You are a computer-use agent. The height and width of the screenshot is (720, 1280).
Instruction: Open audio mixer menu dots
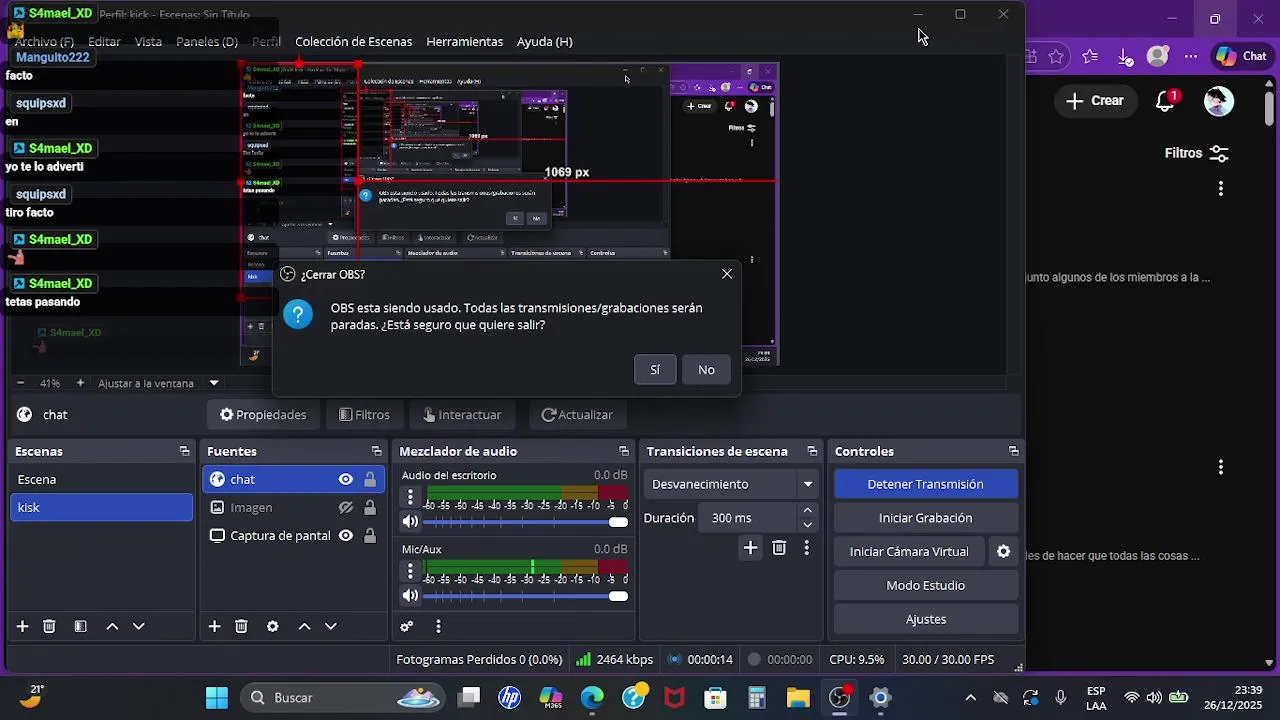click(438, 627)
